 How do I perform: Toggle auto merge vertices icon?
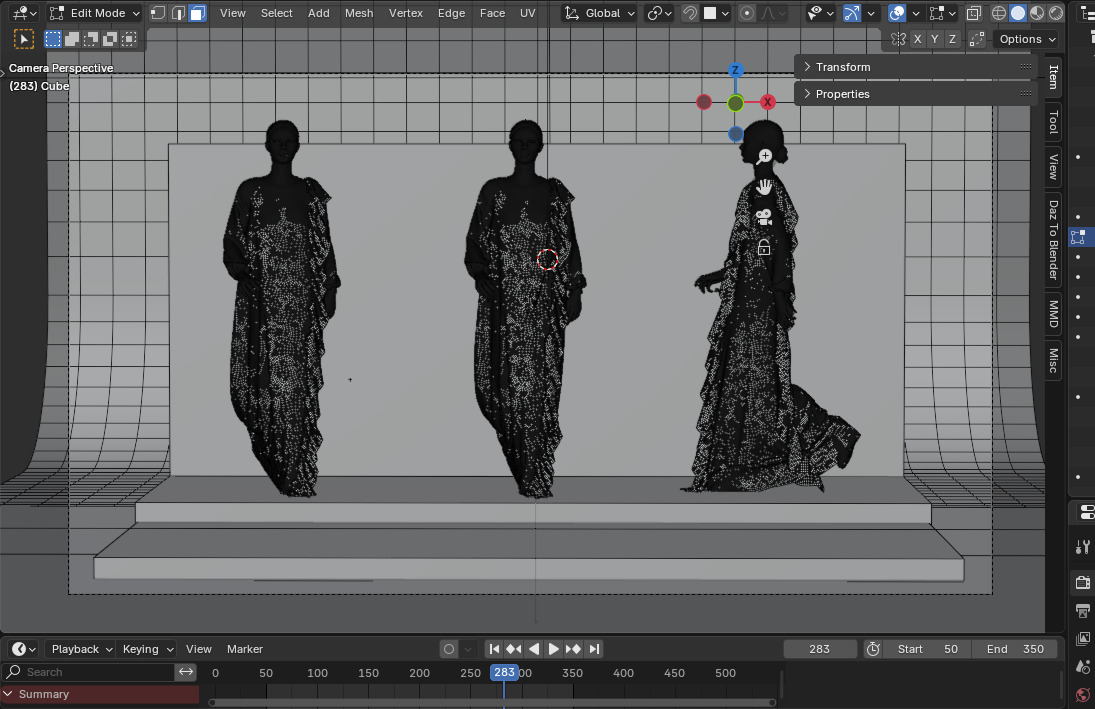point(977,39)
